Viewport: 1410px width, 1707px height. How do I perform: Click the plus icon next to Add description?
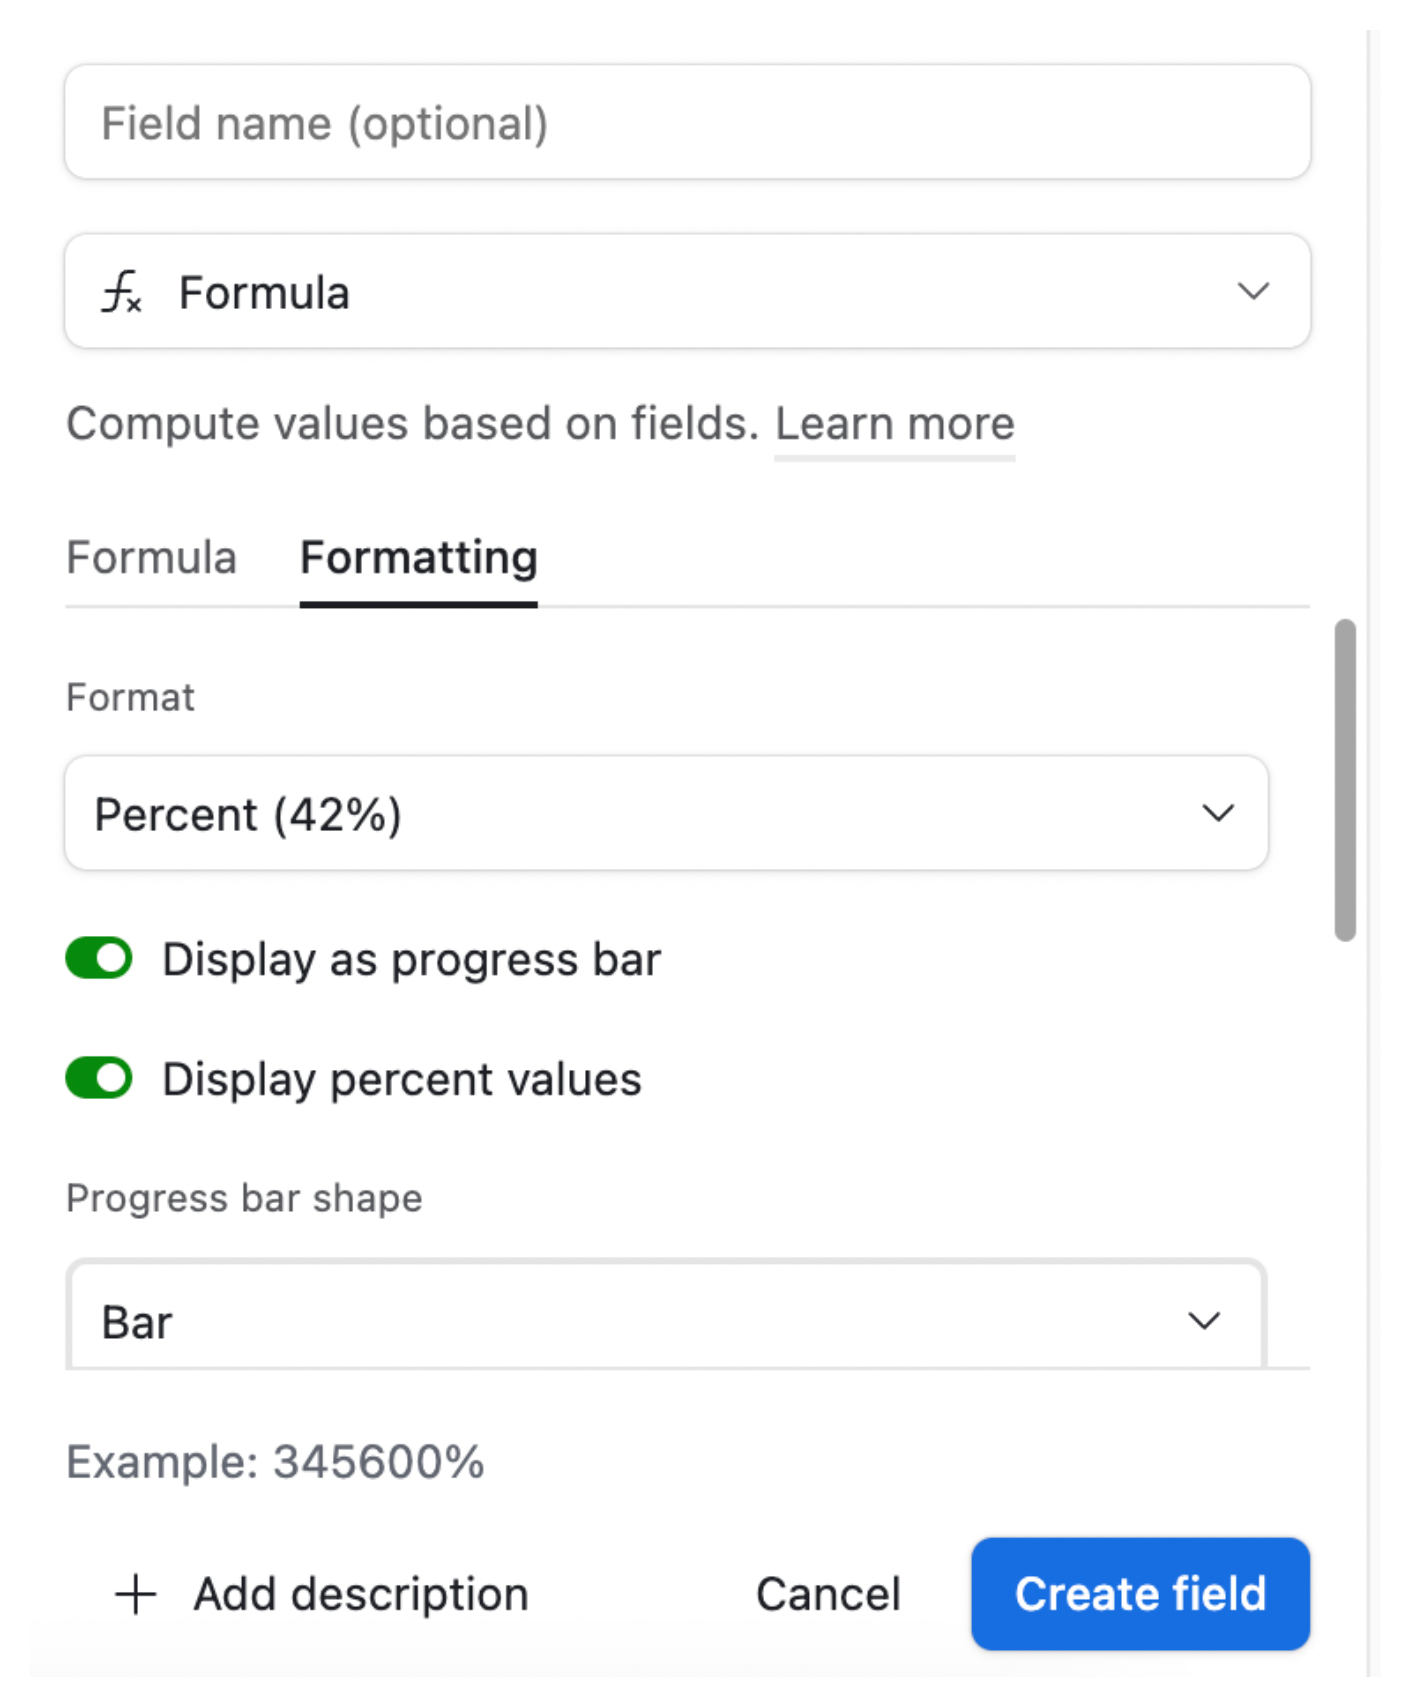pyautogui.click(x=135, y=1593)
